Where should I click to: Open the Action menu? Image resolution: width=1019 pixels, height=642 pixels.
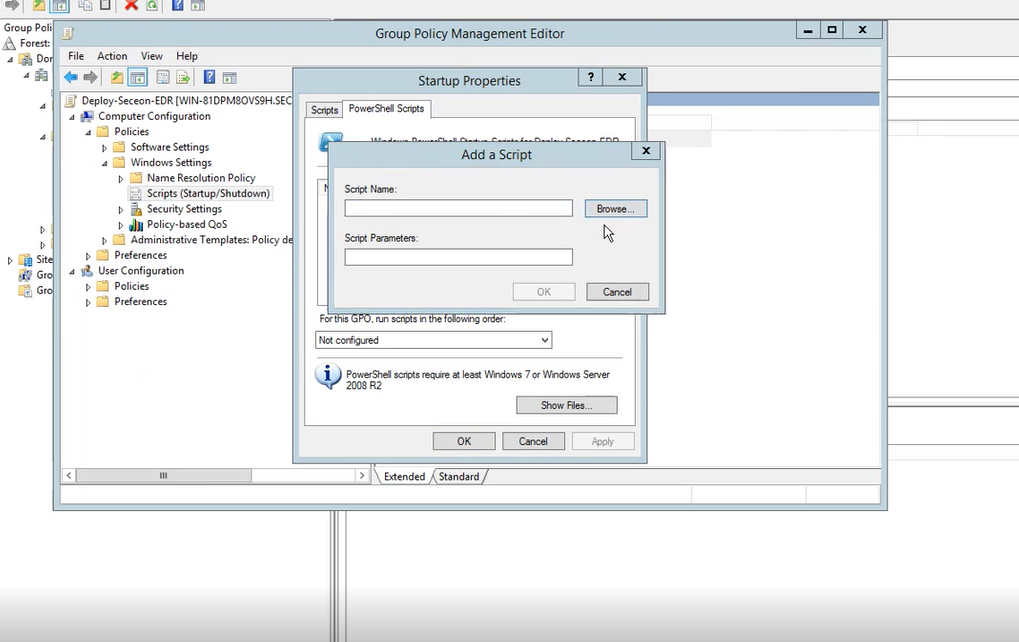112,56
